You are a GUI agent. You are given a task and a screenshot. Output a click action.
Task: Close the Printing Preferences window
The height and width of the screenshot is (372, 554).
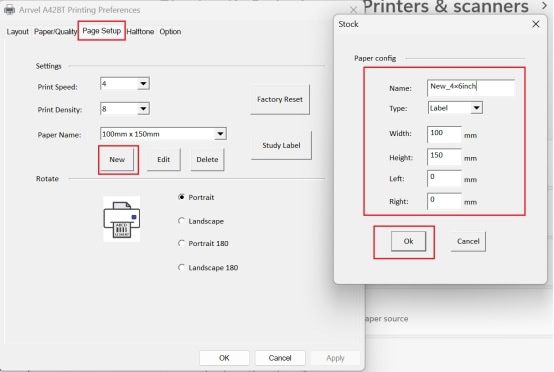(x=353, y=10)
